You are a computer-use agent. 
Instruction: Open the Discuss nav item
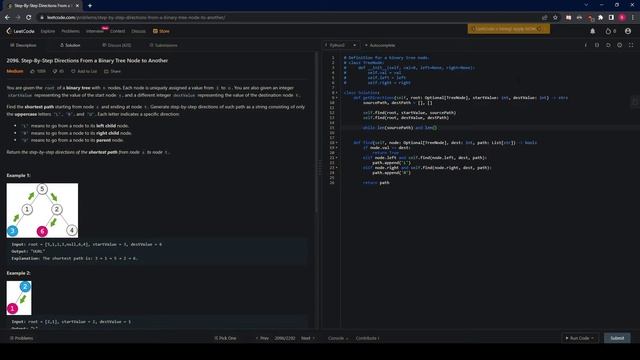click(138, 31)
